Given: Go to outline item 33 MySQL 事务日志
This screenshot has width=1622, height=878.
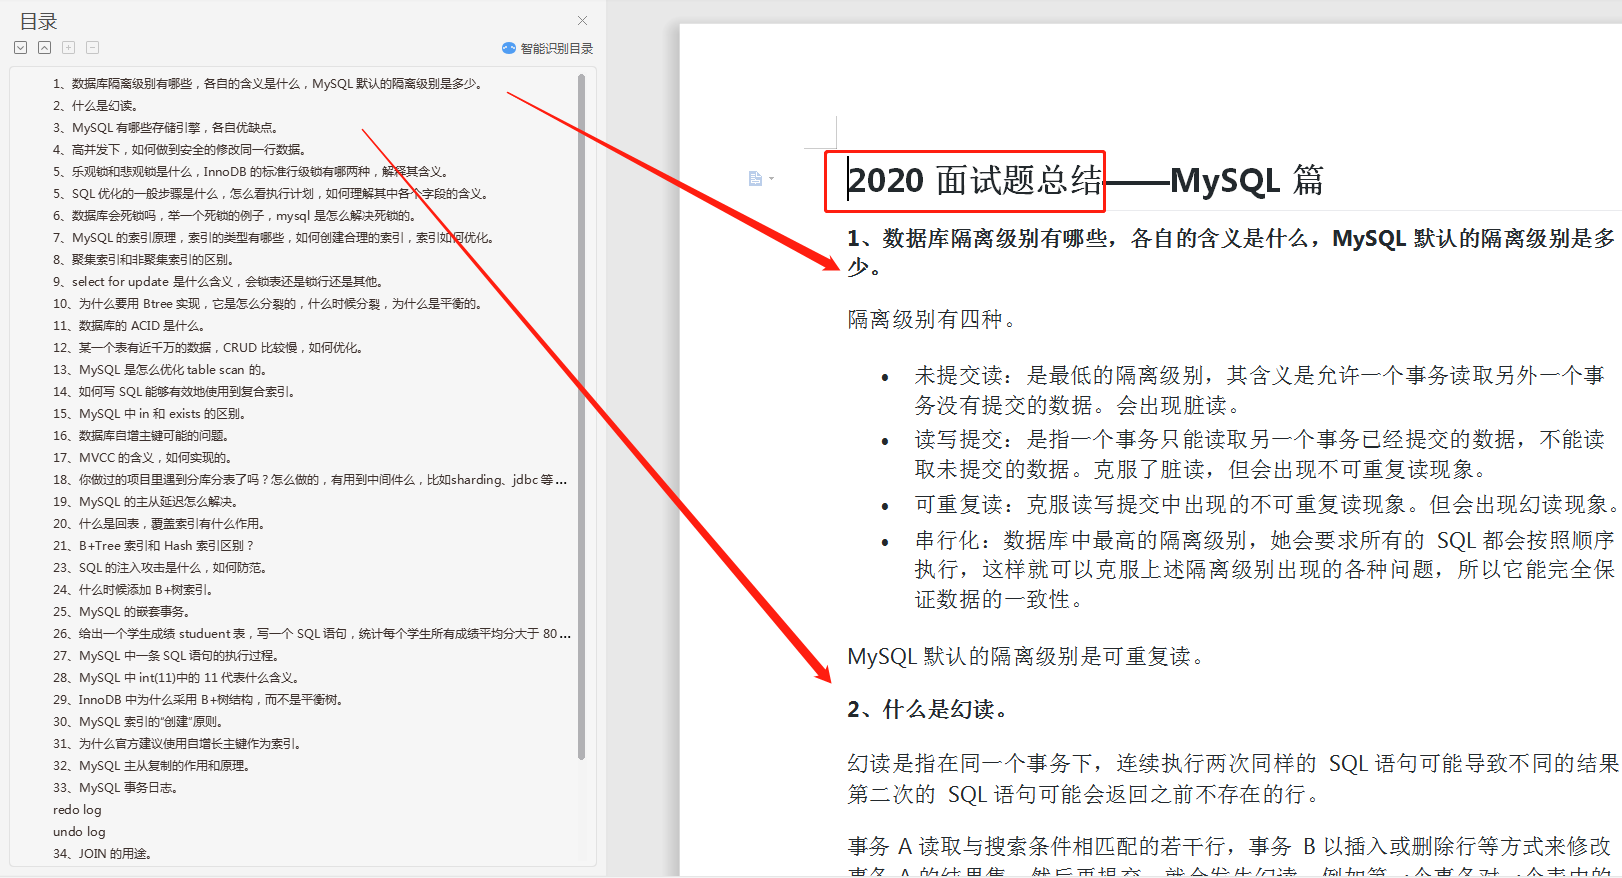Looking at the screenshot, I should (116, 788).
